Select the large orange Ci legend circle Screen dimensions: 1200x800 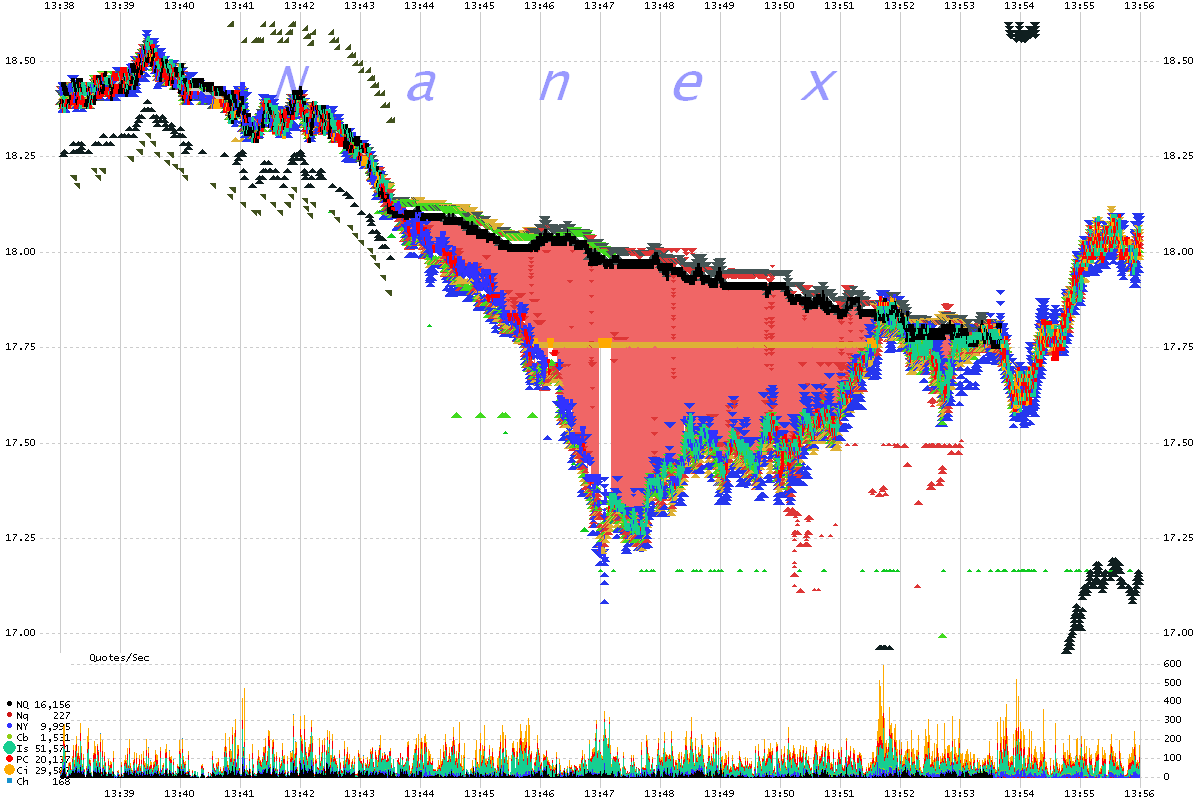(9, 770)
